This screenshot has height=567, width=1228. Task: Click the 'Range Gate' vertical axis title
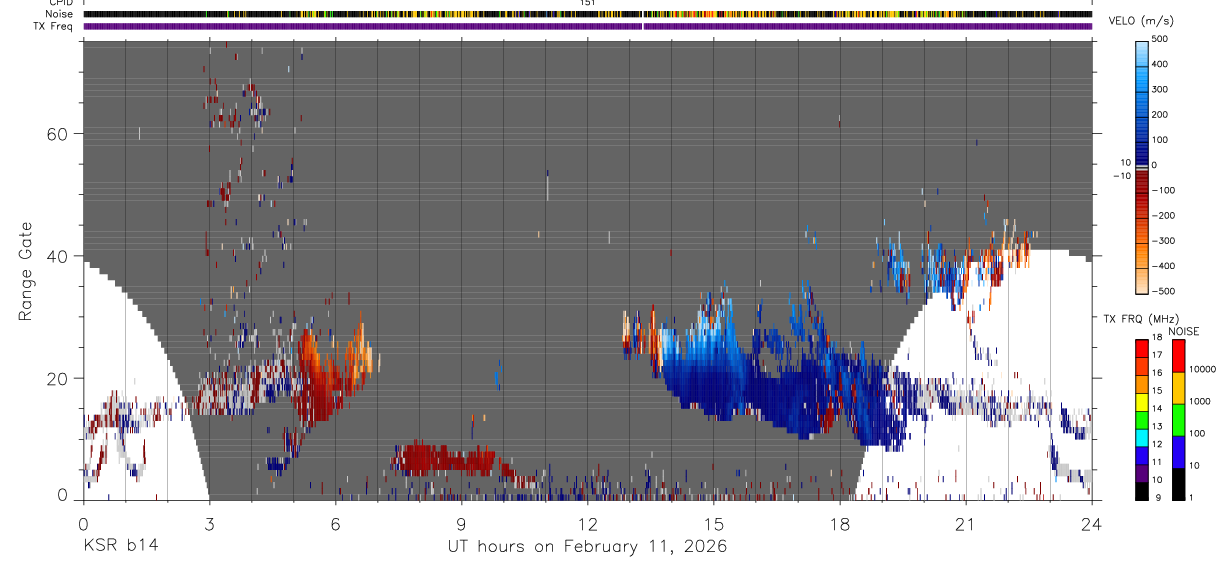[x=24, y=271]
